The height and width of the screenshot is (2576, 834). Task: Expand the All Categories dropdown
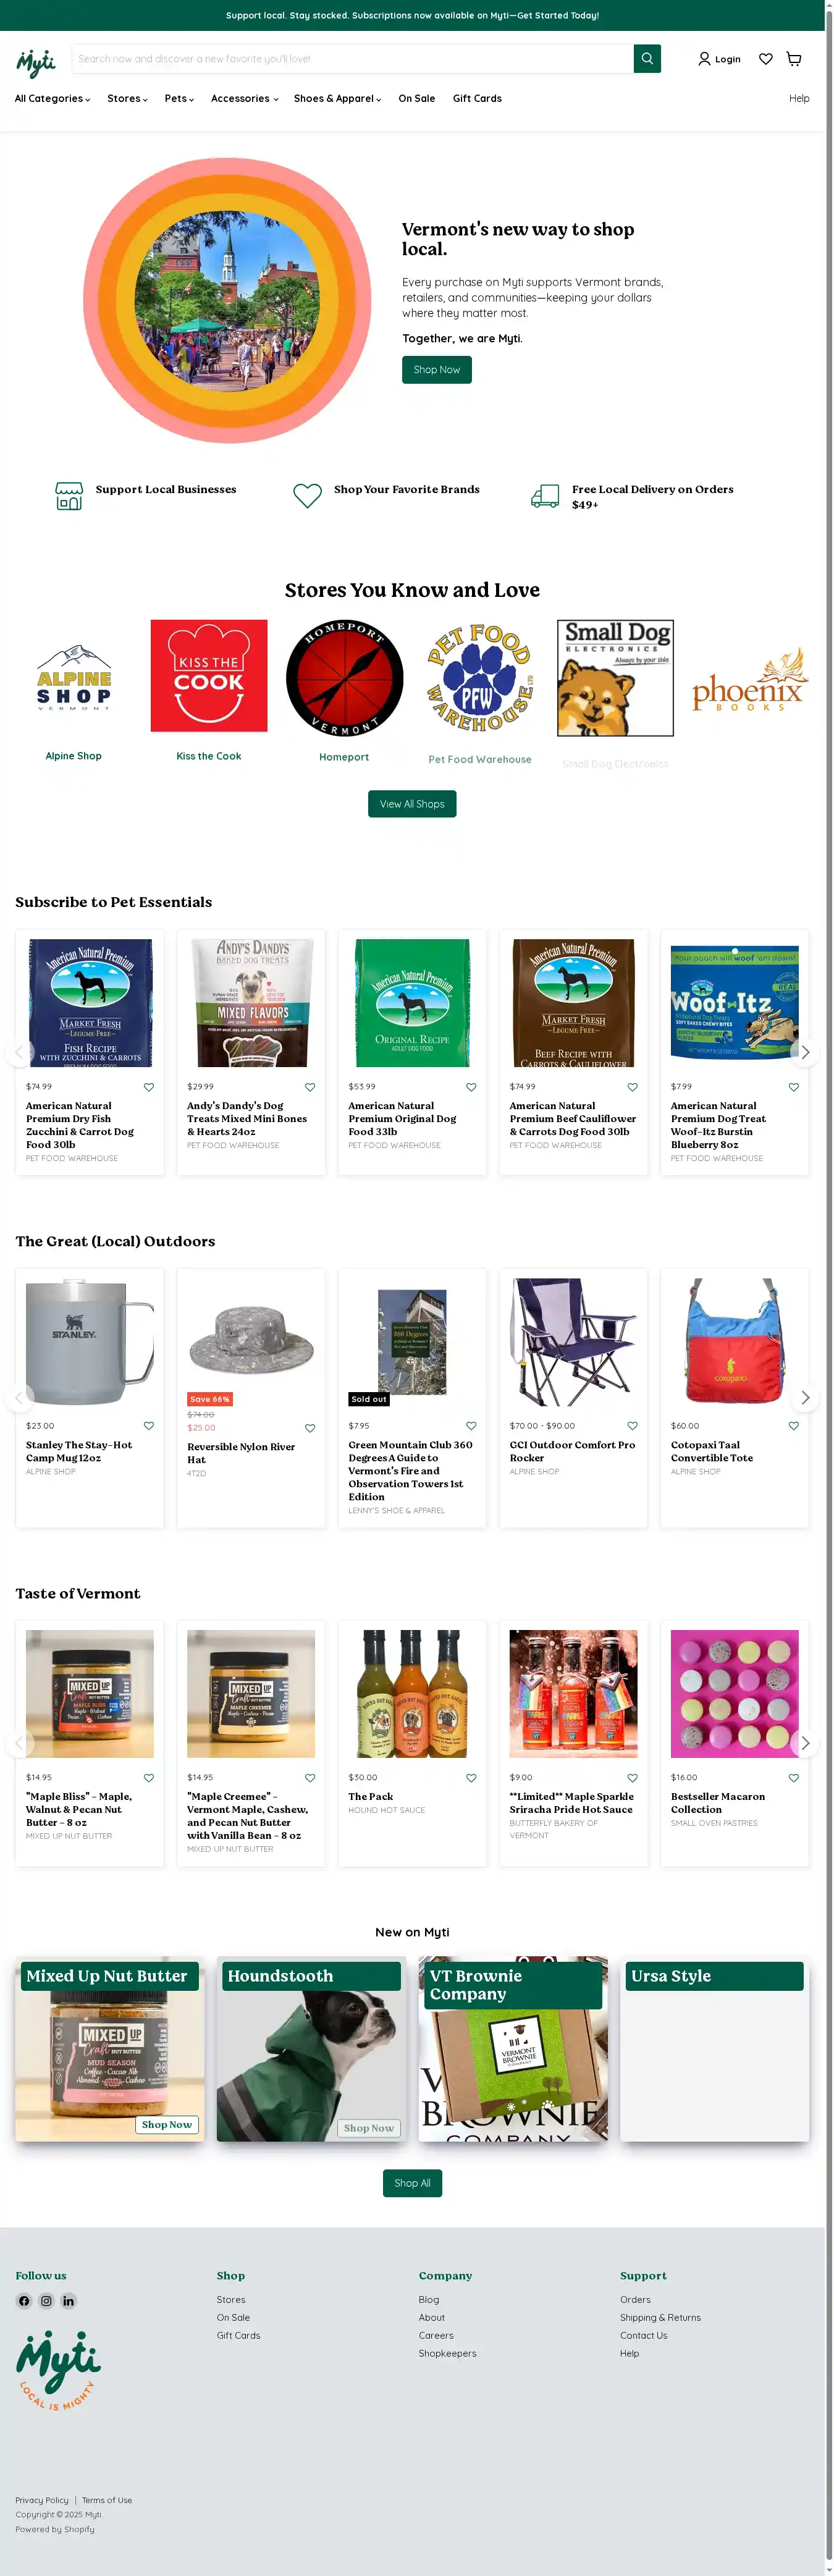[x=52, y=99]
